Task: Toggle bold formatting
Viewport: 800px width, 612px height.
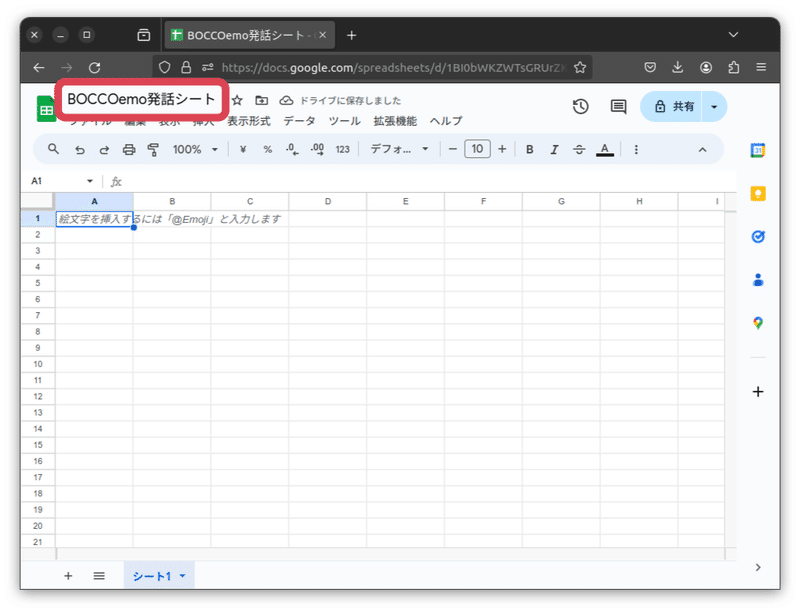Action: (x=530, y=149)
